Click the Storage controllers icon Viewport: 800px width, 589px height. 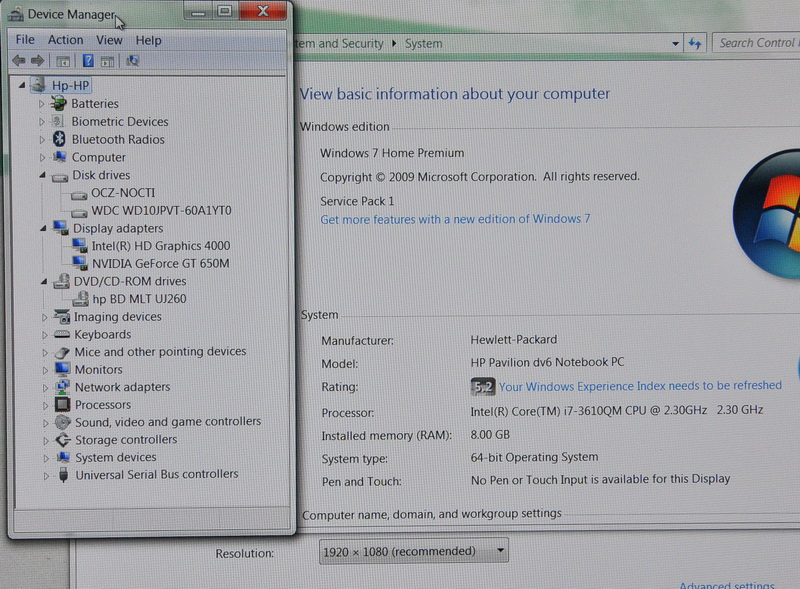click(x=63, y=439)
